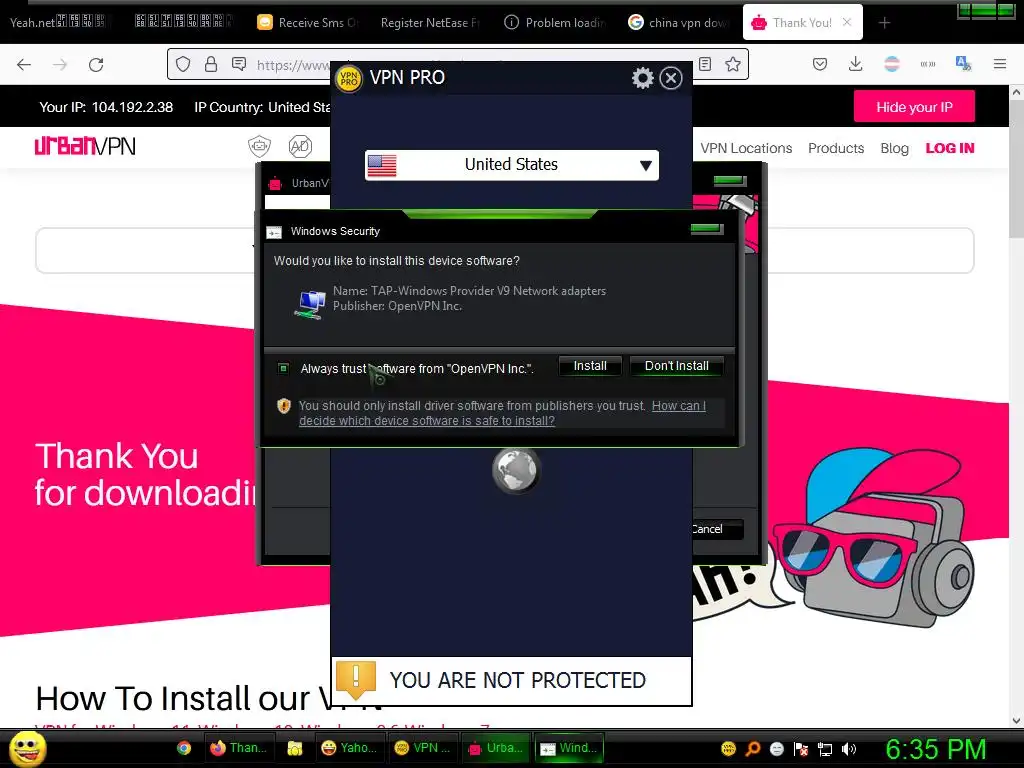The image size is (1024, 768).
Task: Click YOU ARE NOT PROTECTED status bar
Action: pos(511,680)
